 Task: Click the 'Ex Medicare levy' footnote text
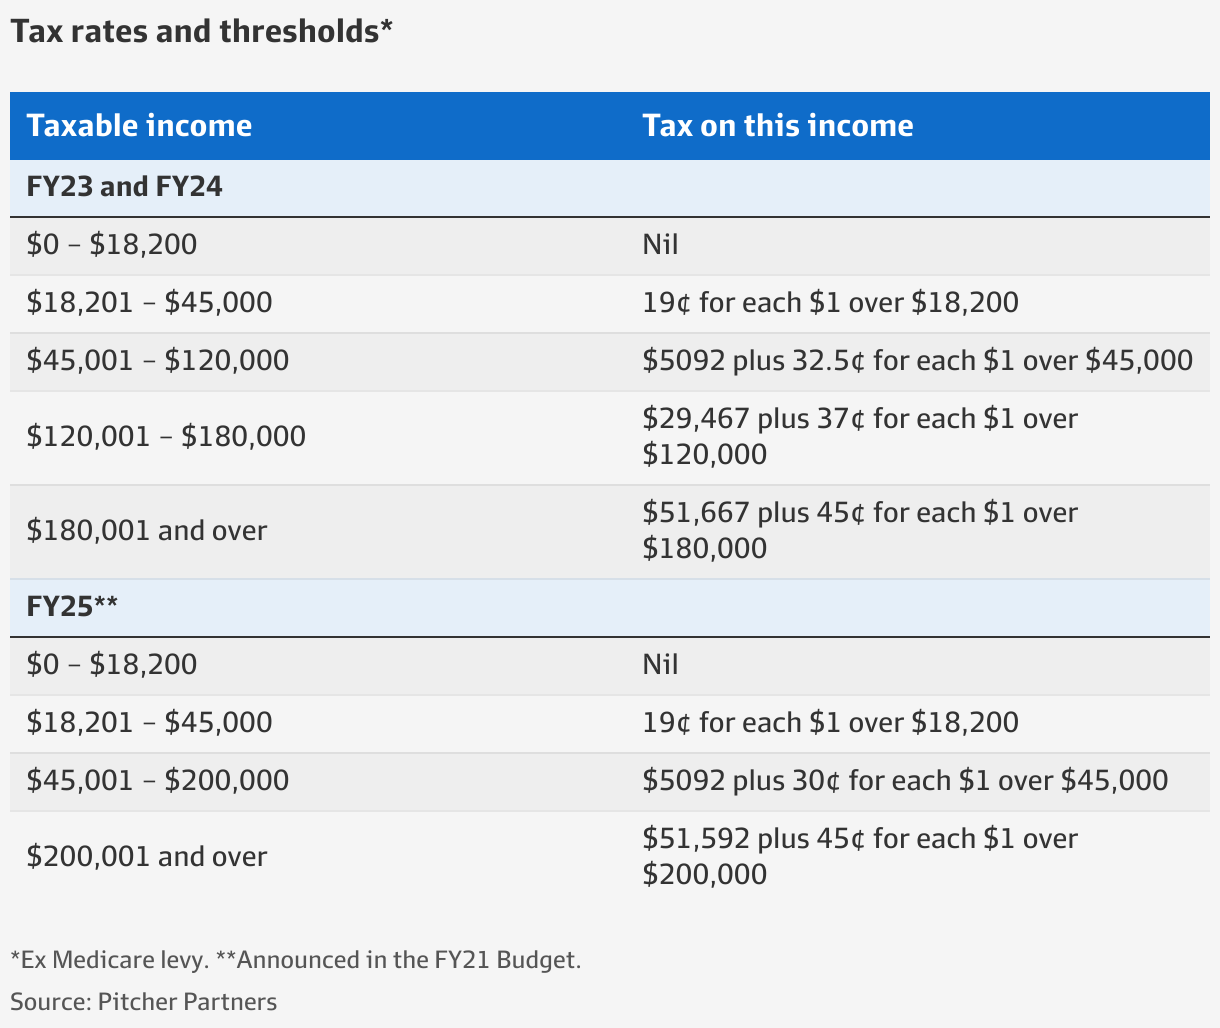point(109,960)
